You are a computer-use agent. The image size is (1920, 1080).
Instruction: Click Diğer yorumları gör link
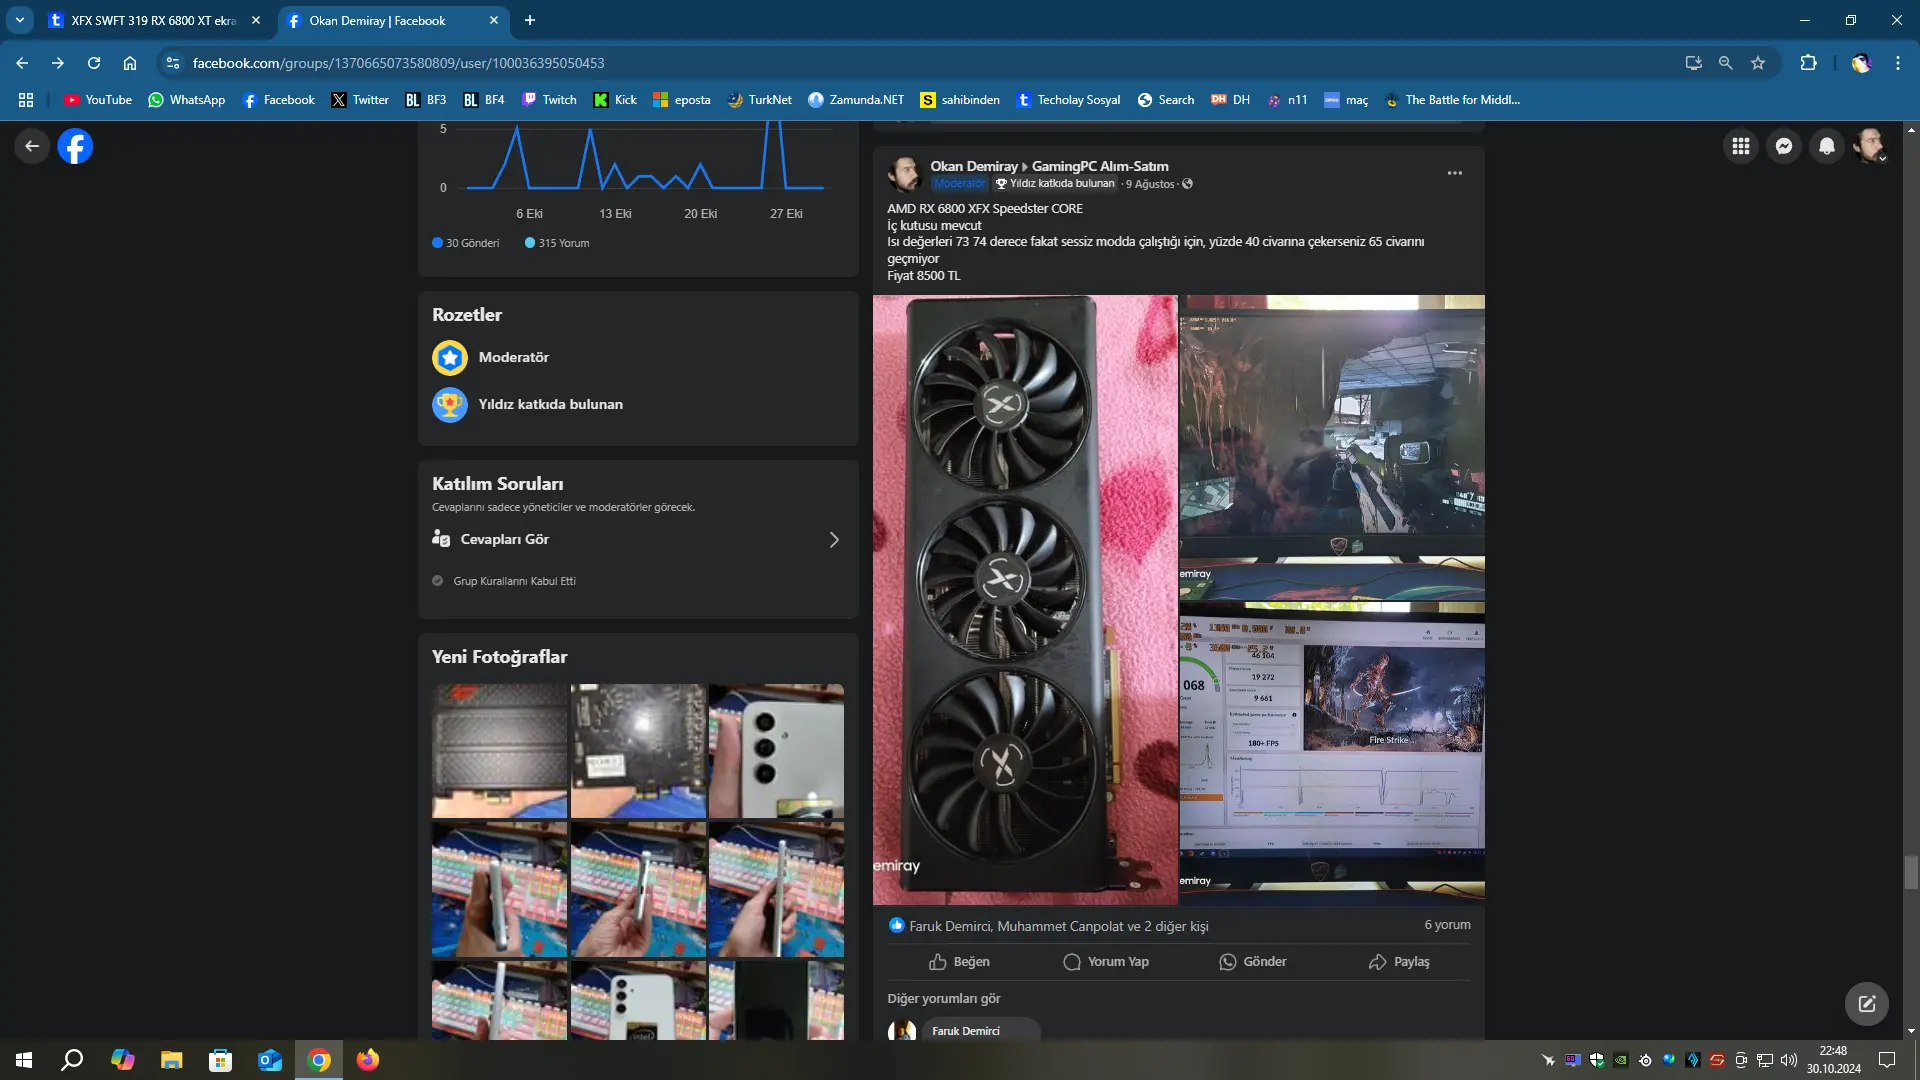(x=943, y=998)
